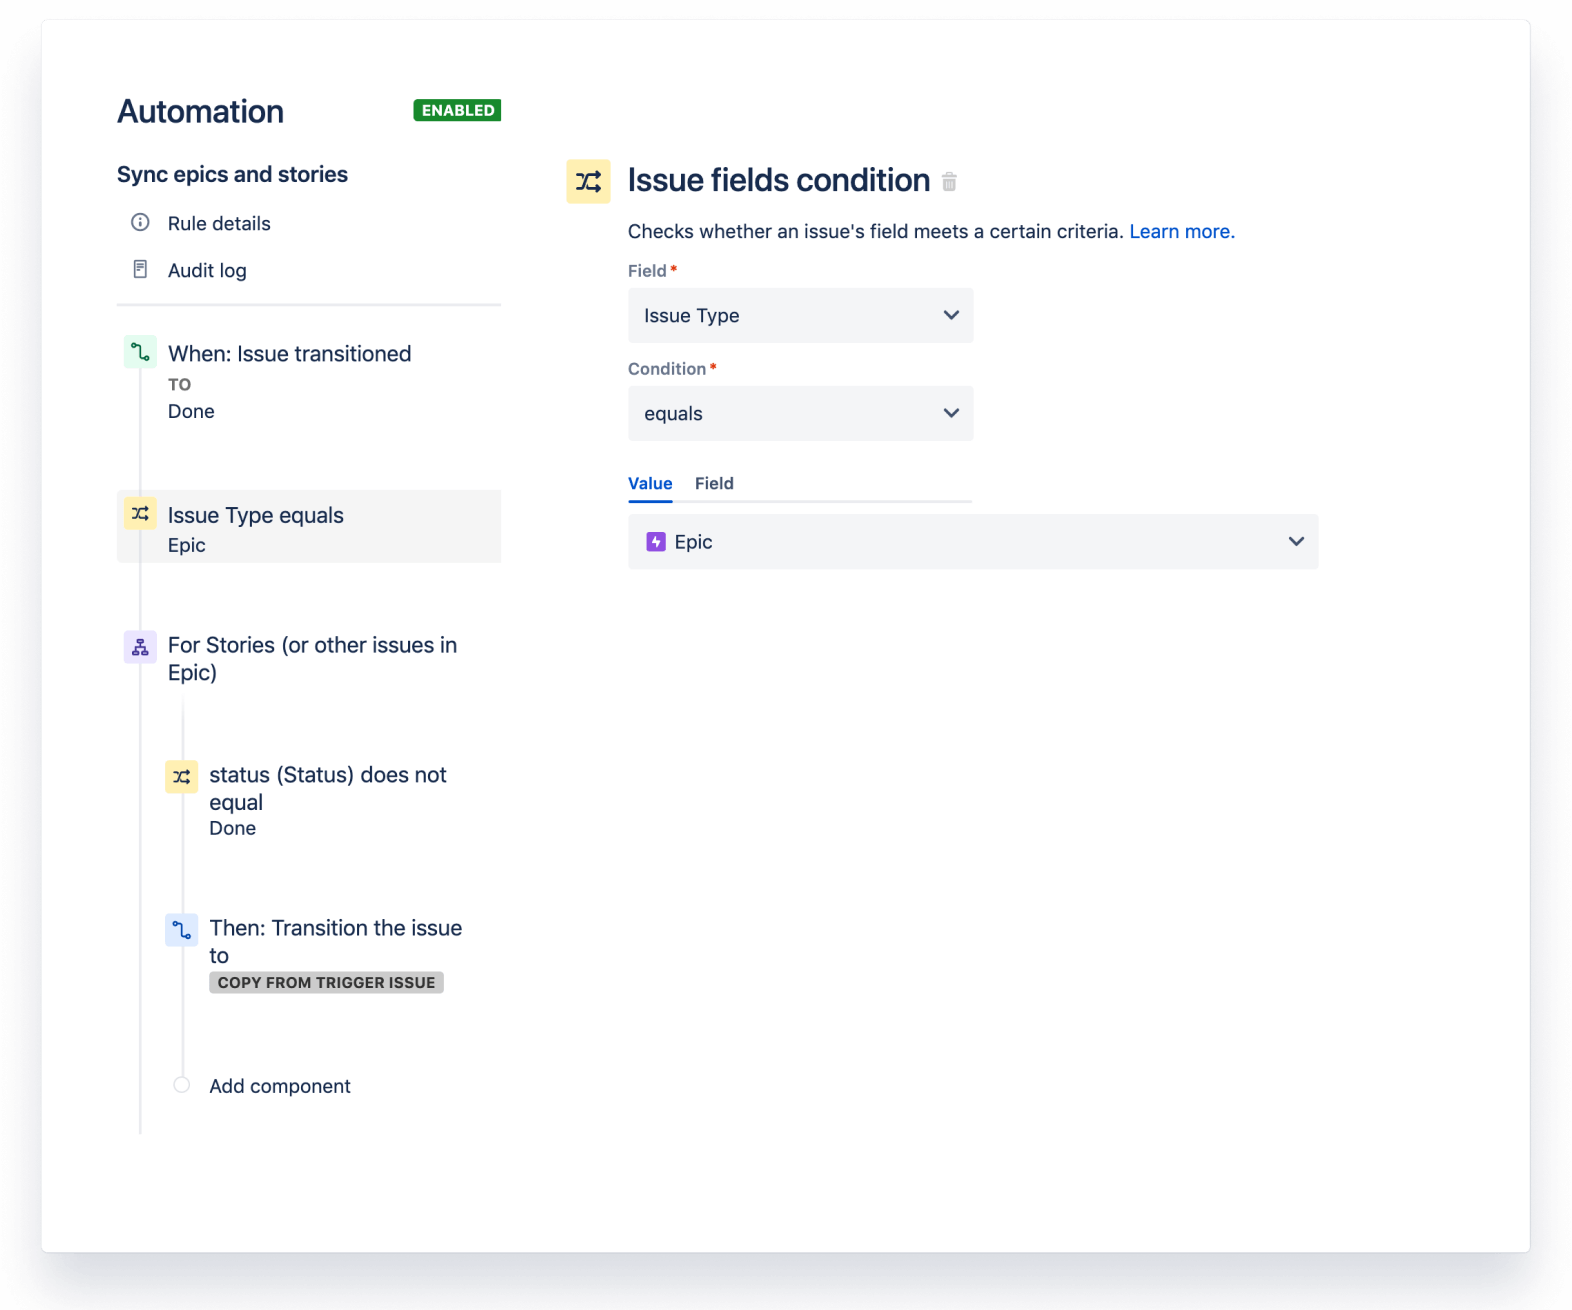The image size is (1572, 1310).
Task: Open the Epic value dropdown chevron
Action: (x=1296, y=542)
